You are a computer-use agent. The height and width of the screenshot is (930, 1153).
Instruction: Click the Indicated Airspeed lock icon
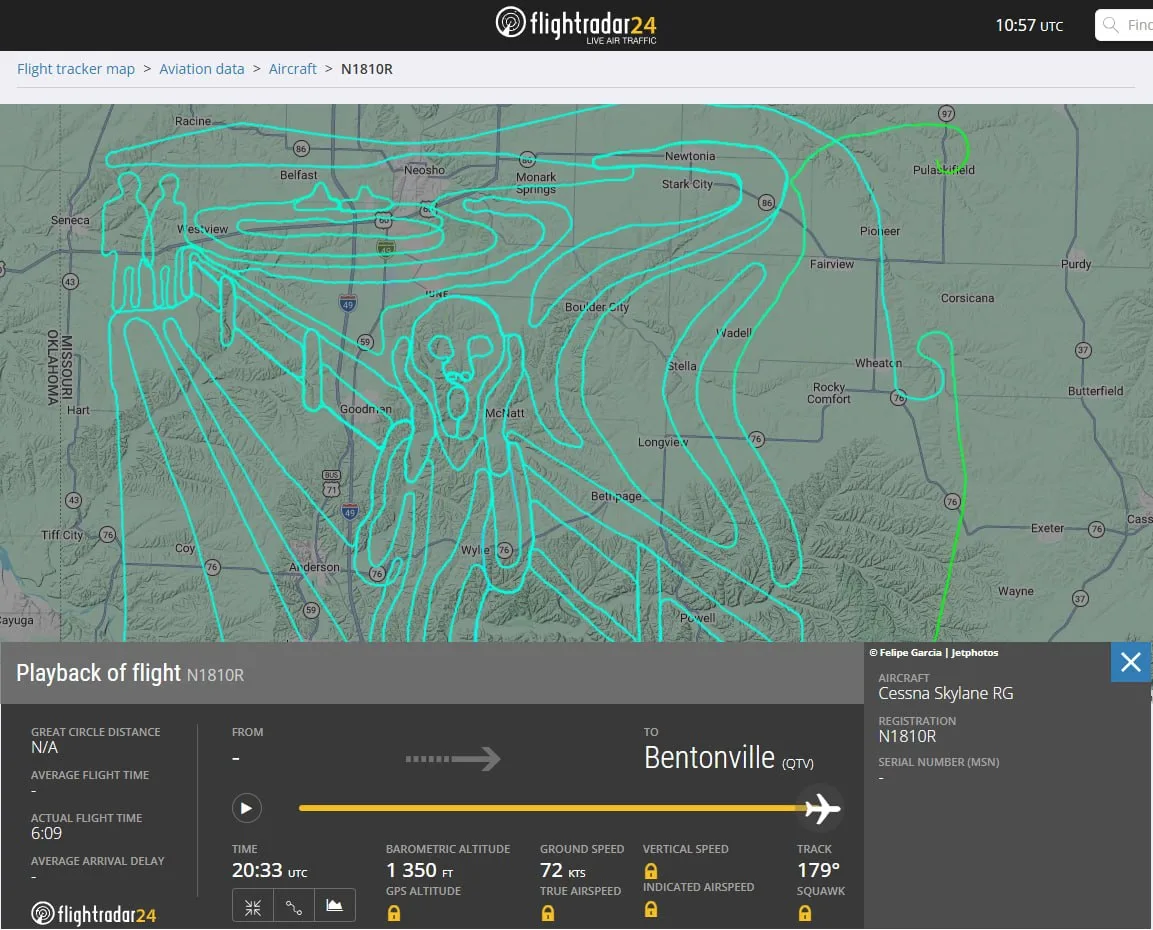pyautogui.click(x=651, y=909)
